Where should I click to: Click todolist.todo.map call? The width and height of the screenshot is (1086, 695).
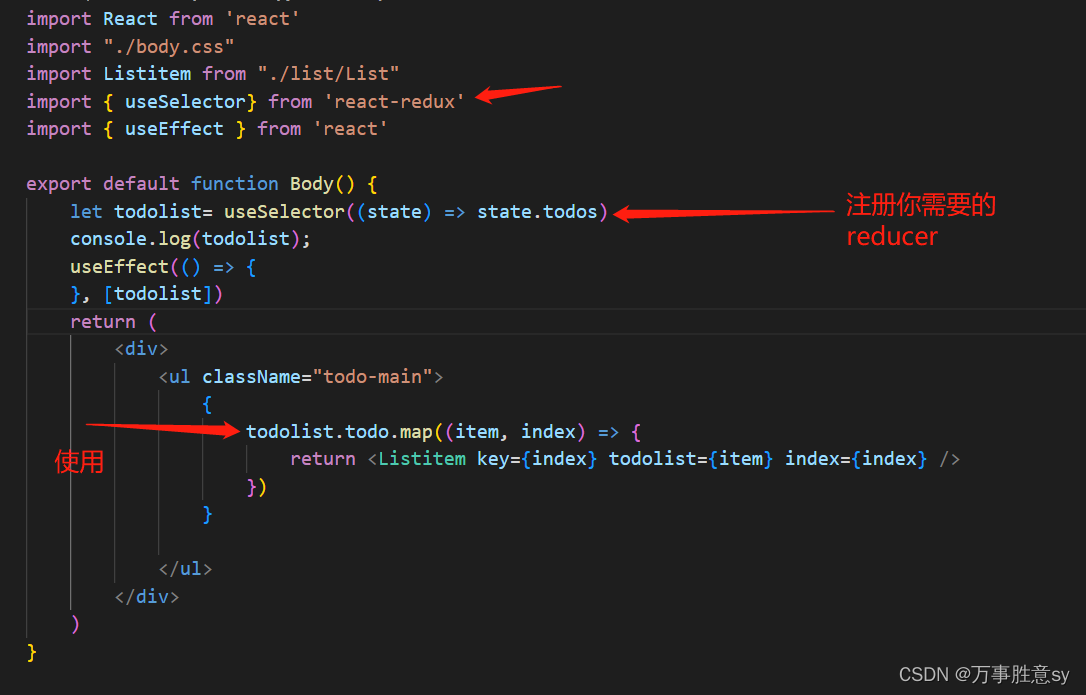click(x=339, y=432)
